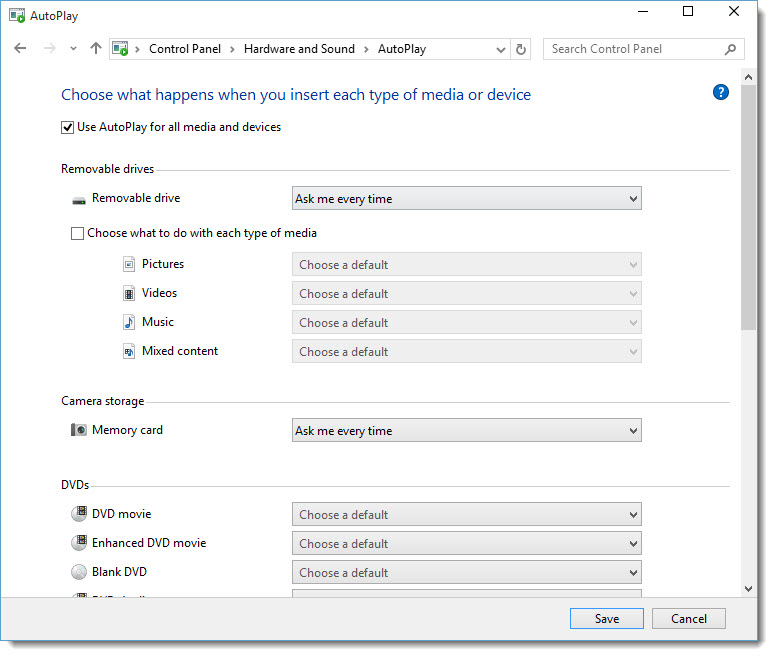The height and width of the screenshot is (656, 773).
Task: Navigate to Control Panel breadcrumb
Action: click(x=185, y=49)
